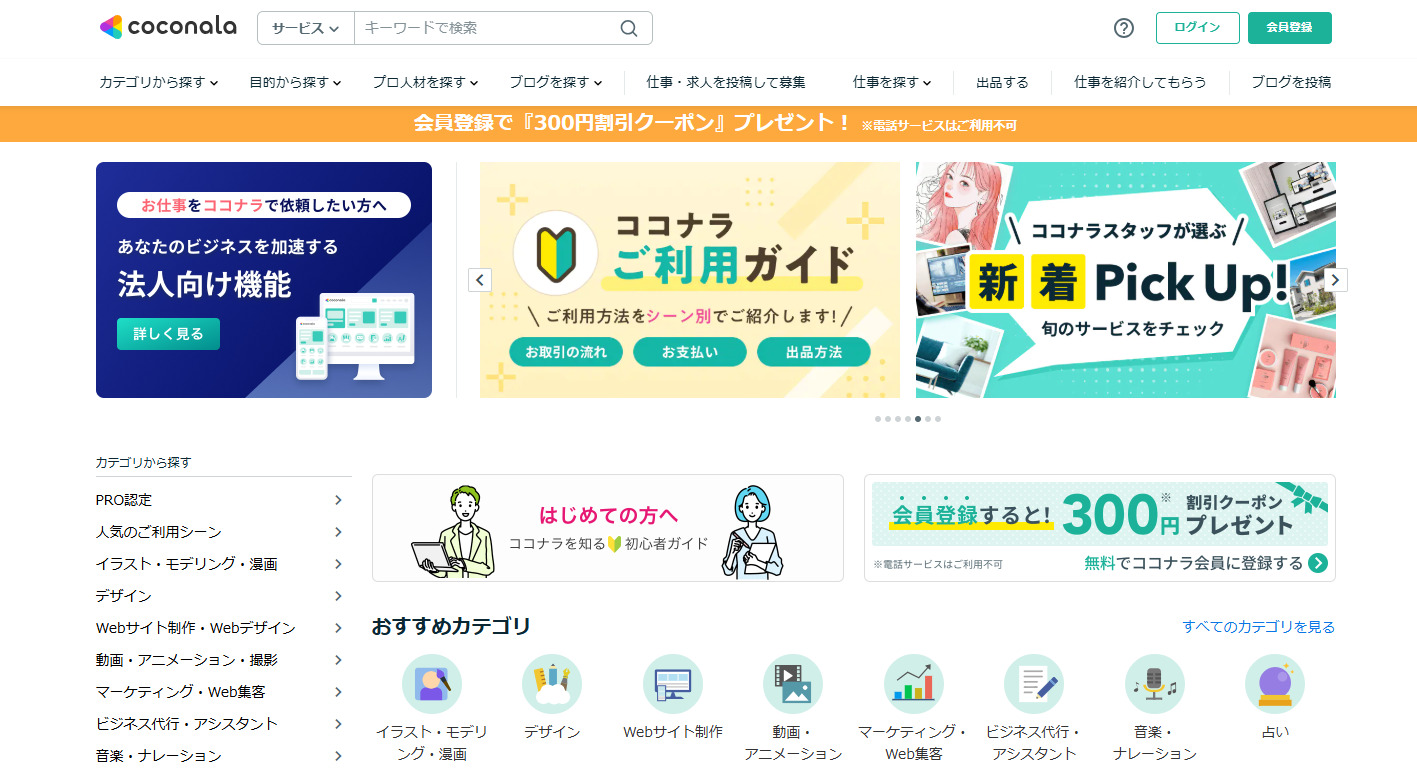Click the green arrow beside 無料でココナラ会員に登録する

1318,563
